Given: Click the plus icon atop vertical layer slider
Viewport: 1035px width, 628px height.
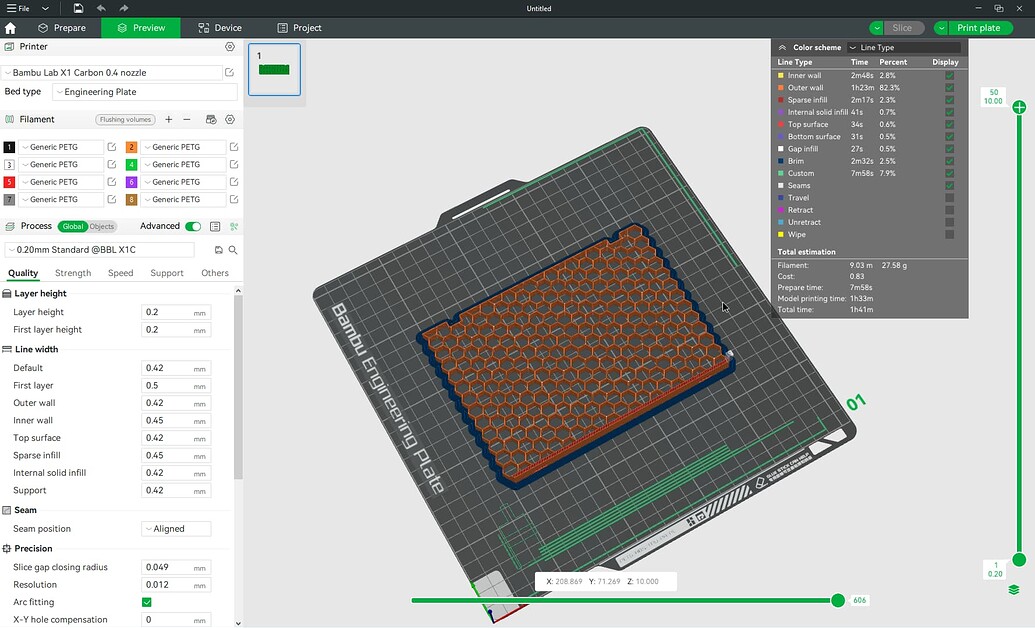Looking at the screenshot, I should (x=1019, y=107).
